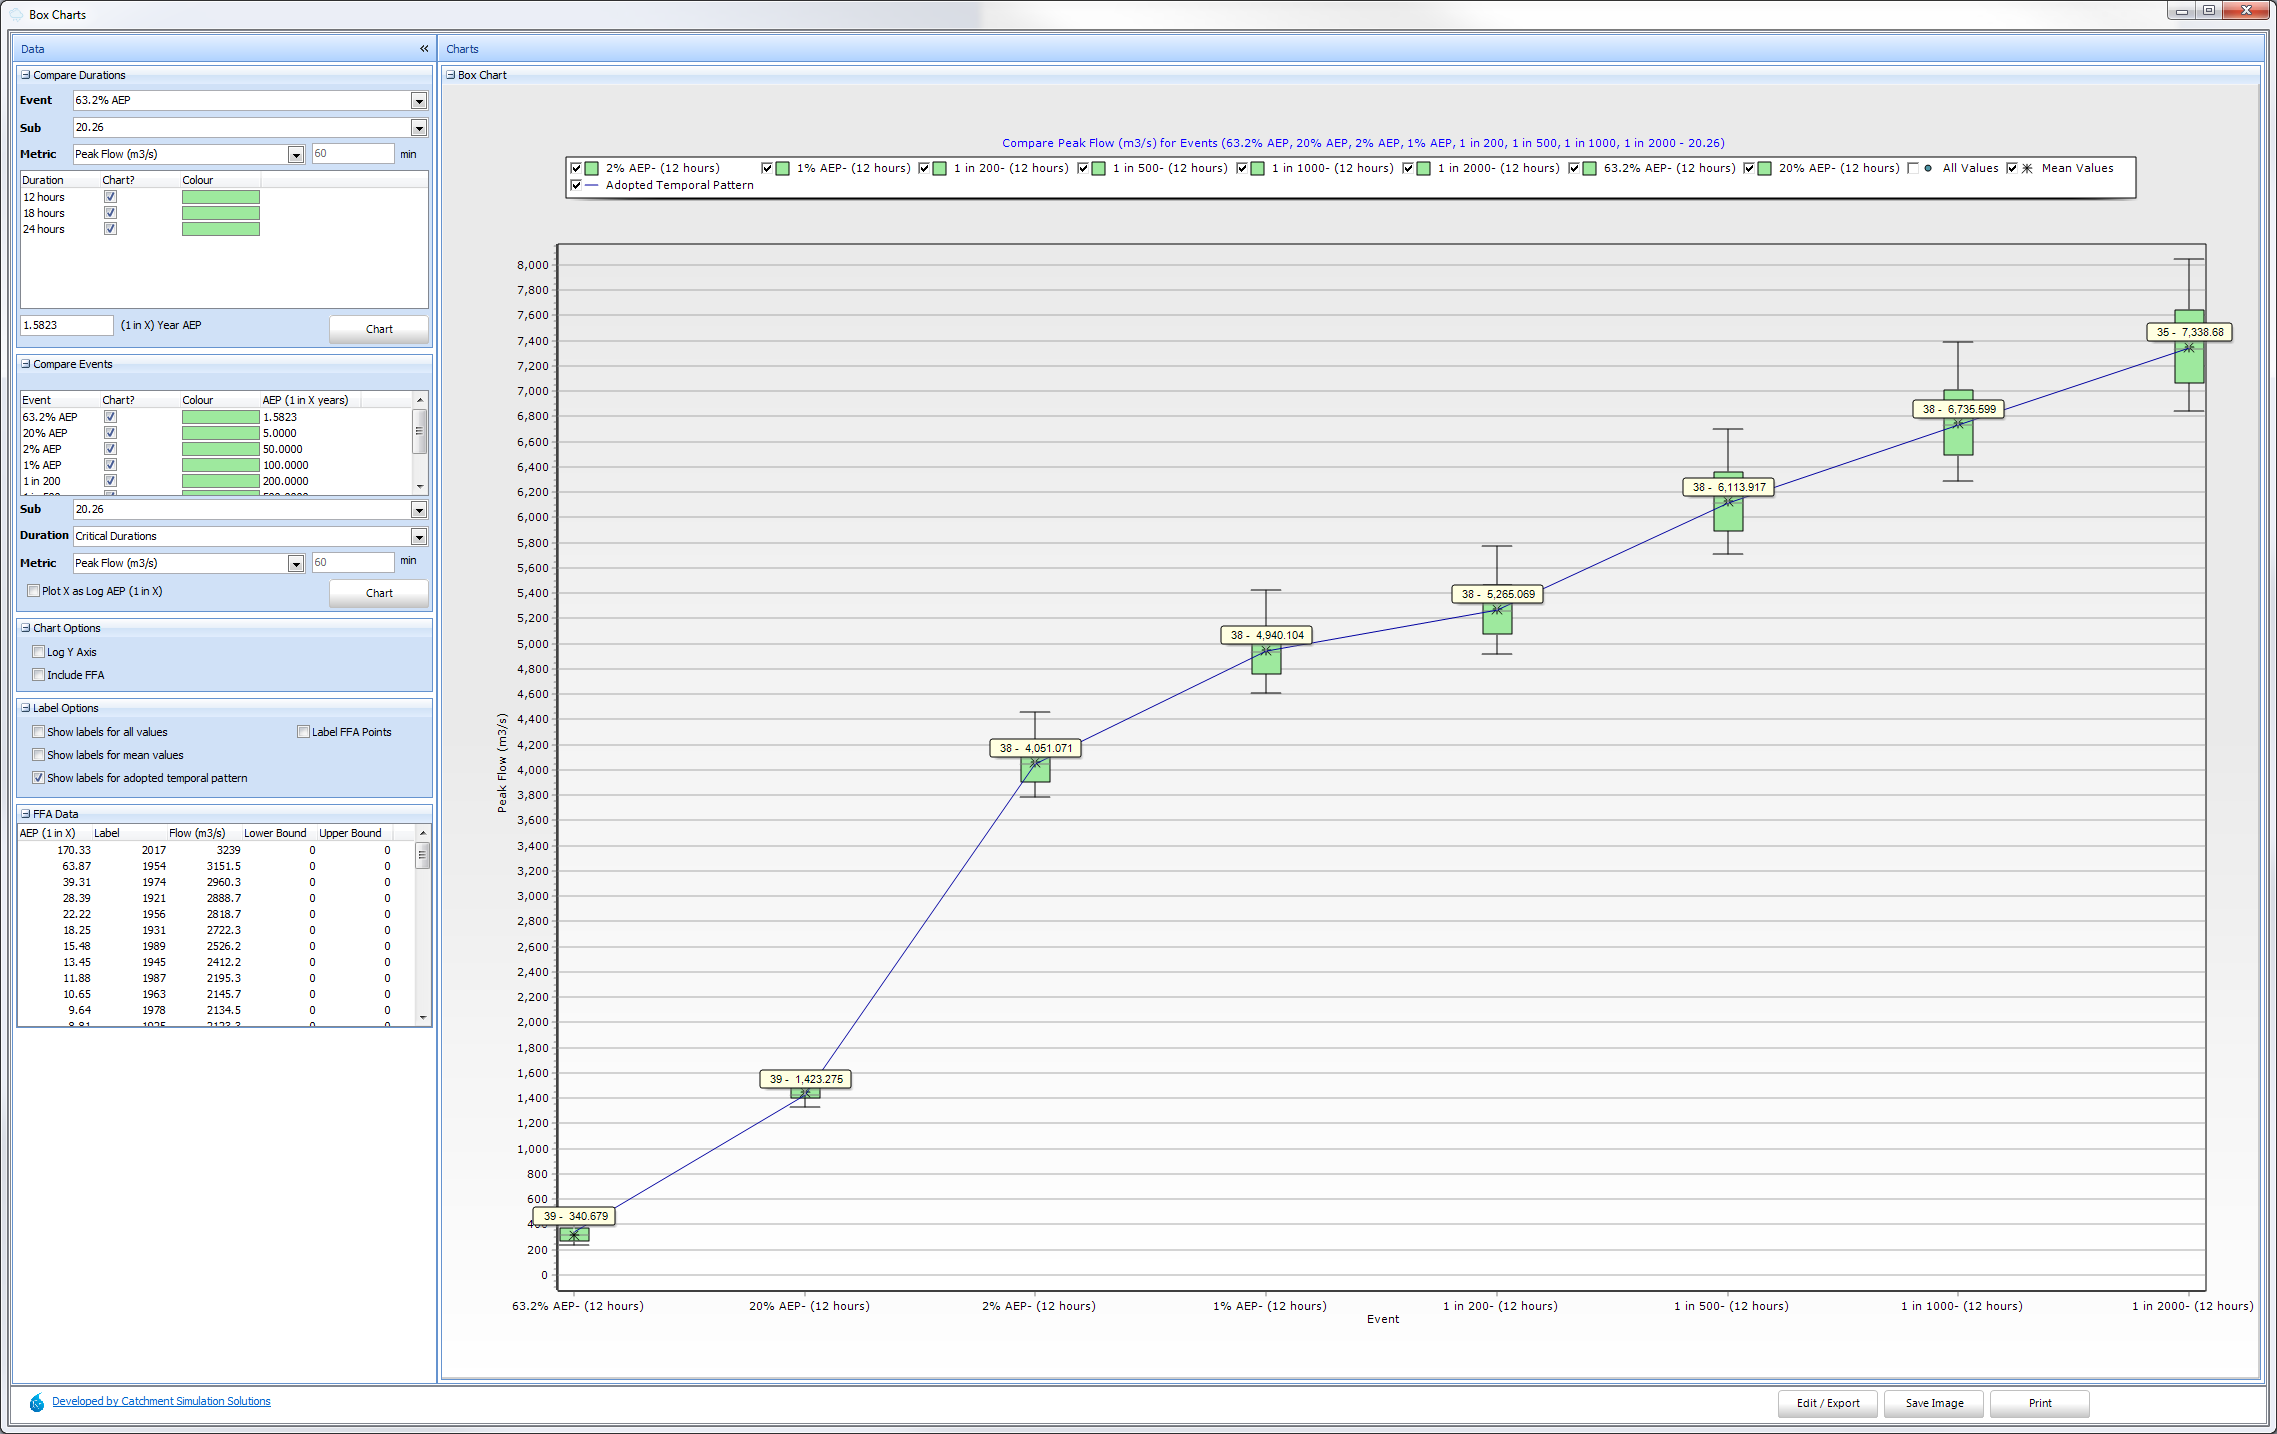The image size is (2277, 1434).
Task: Click the Box Charts title bar app icon
Action: [16, 14]
